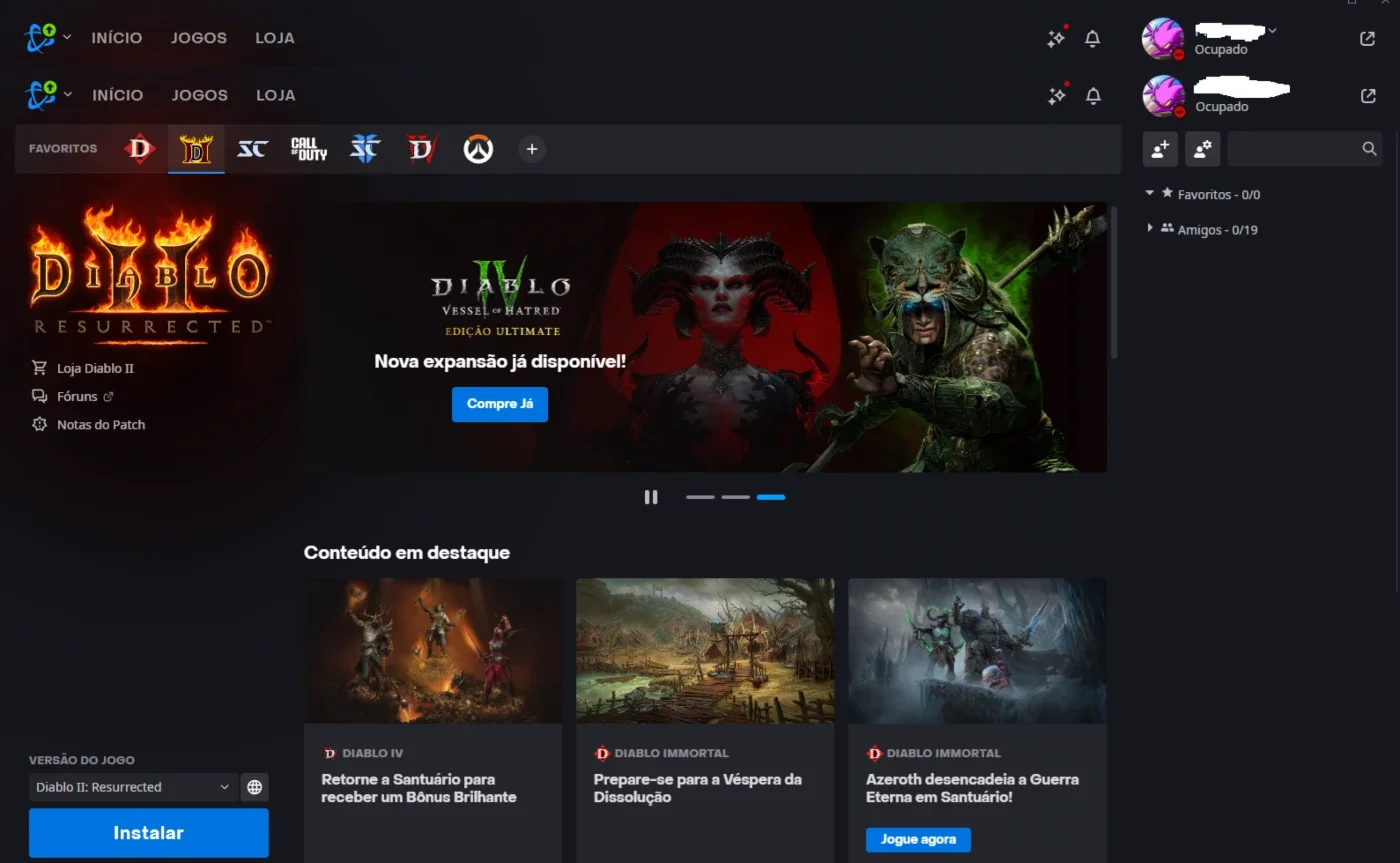Click headline 'Retorne a Santuário para receber um Bônus Brilhante'
The image size is (1400, 863).
click(x=419, y=788)
